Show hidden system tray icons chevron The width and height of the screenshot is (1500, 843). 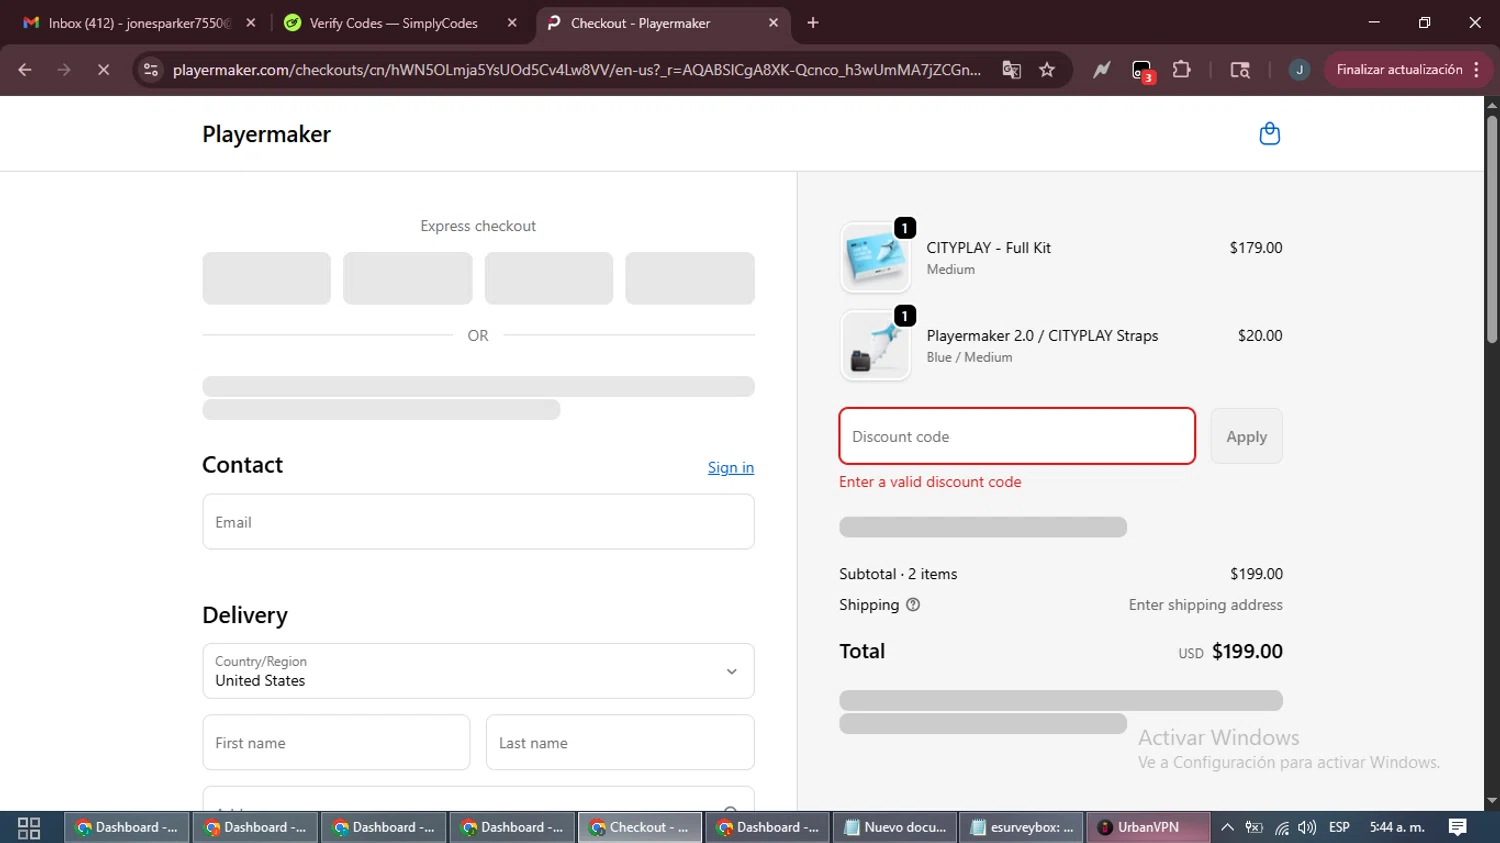coord(1227,827)
